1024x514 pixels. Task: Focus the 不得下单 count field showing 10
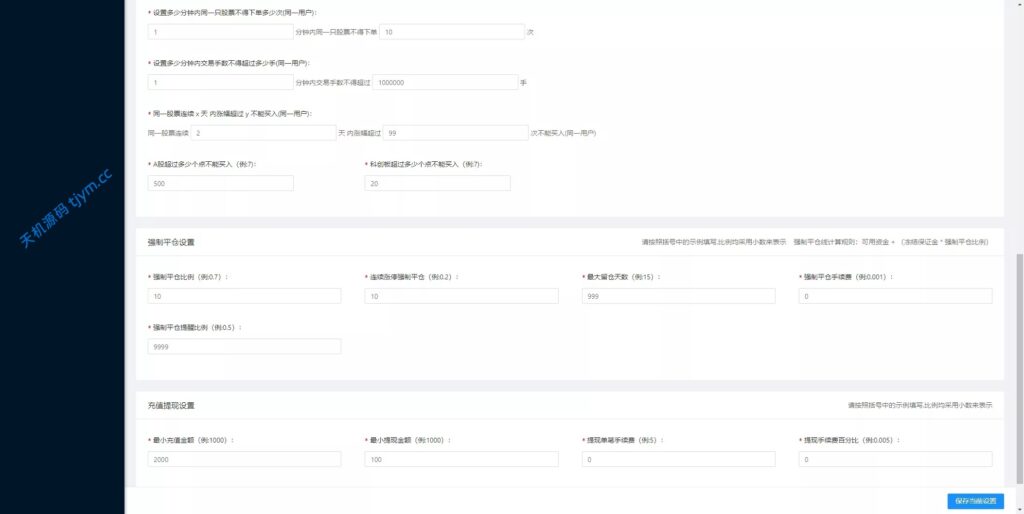pos(452,32)
